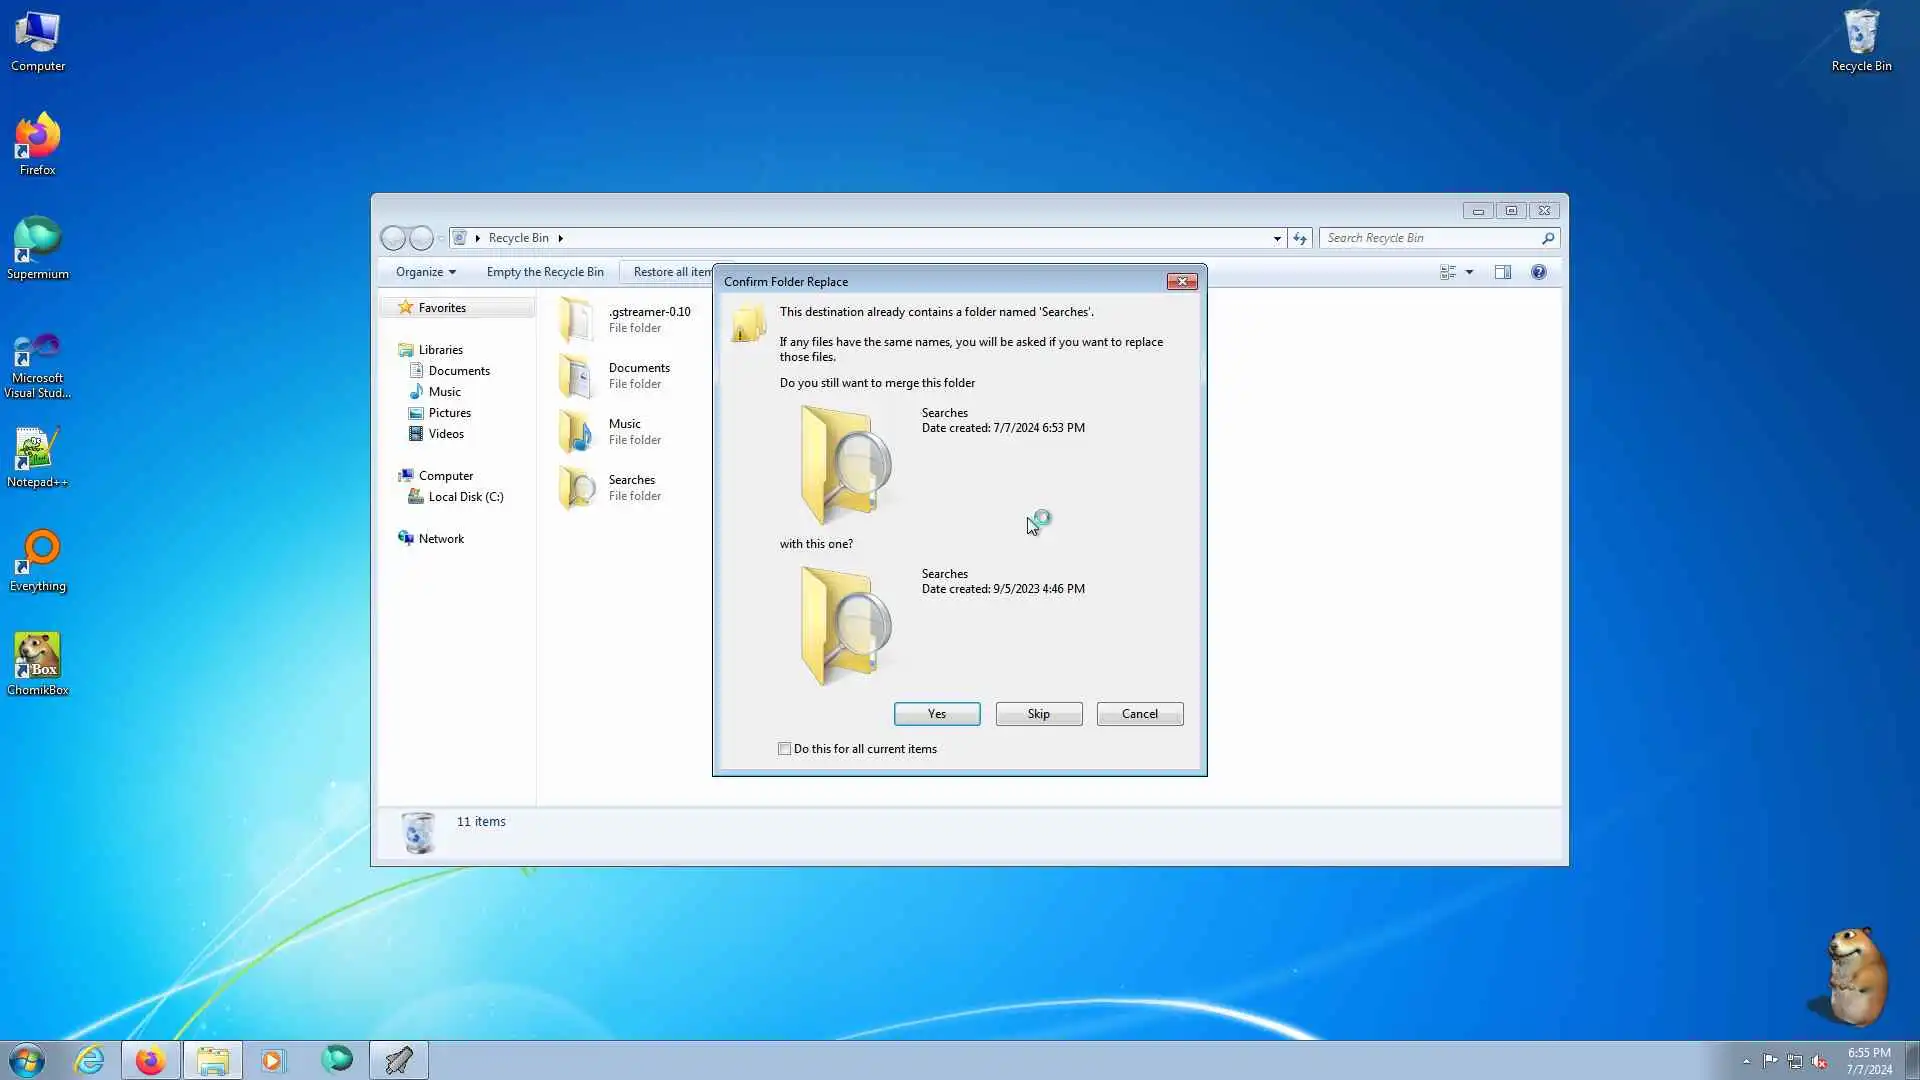Open the Help question mark icon
Screen dimensions: 1920x1080
(x=1538, y=272)
